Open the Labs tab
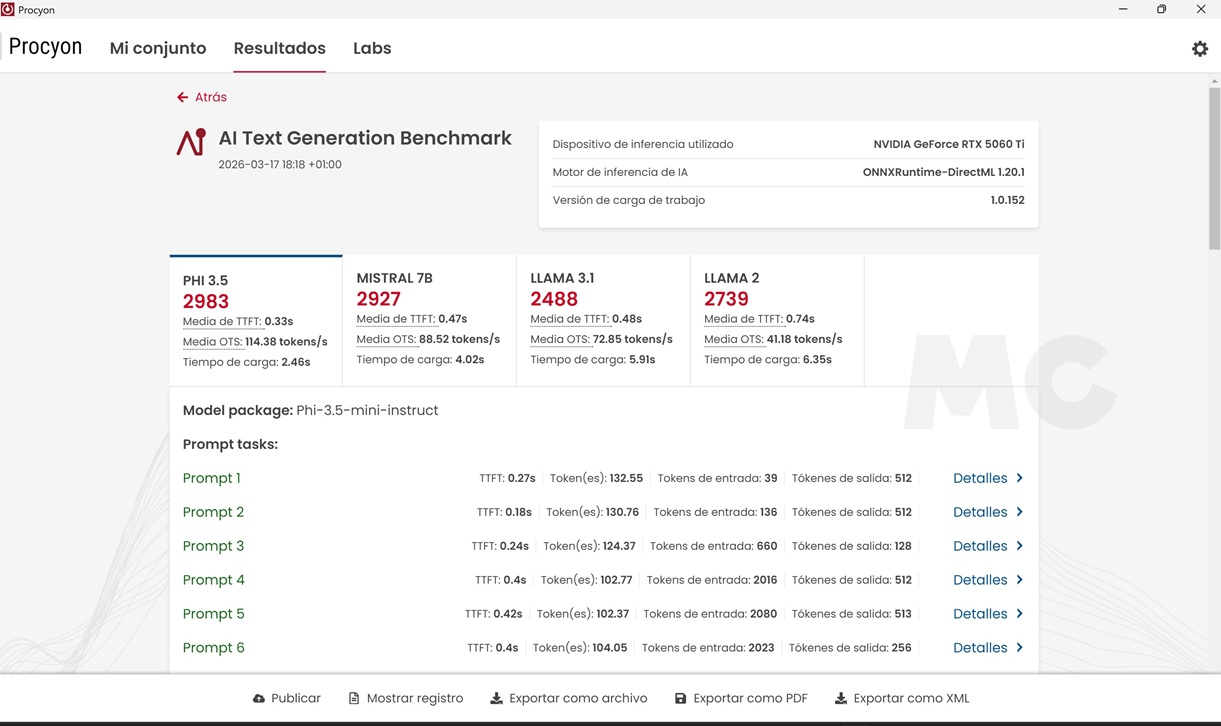This screenshot has width=1221, height=726. pyautogui.click(x=372, y=48)
